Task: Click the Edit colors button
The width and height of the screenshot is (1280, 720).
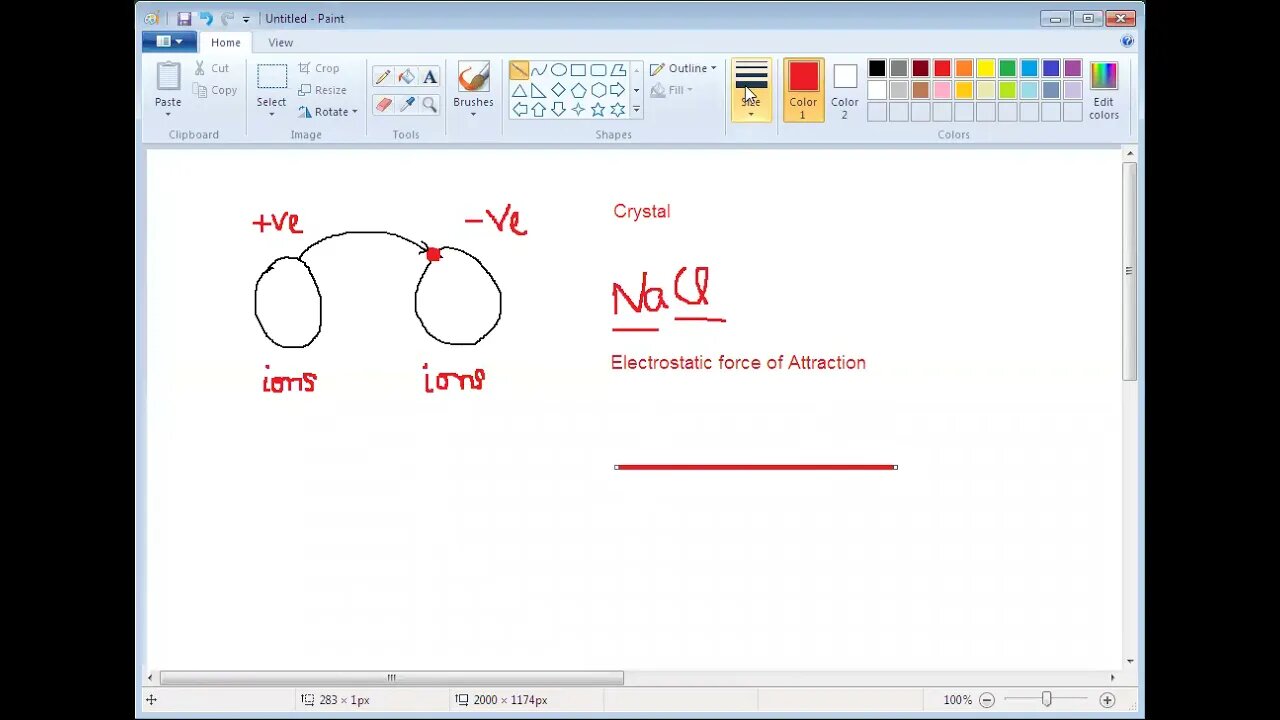Action: (x=1104, y=90)
